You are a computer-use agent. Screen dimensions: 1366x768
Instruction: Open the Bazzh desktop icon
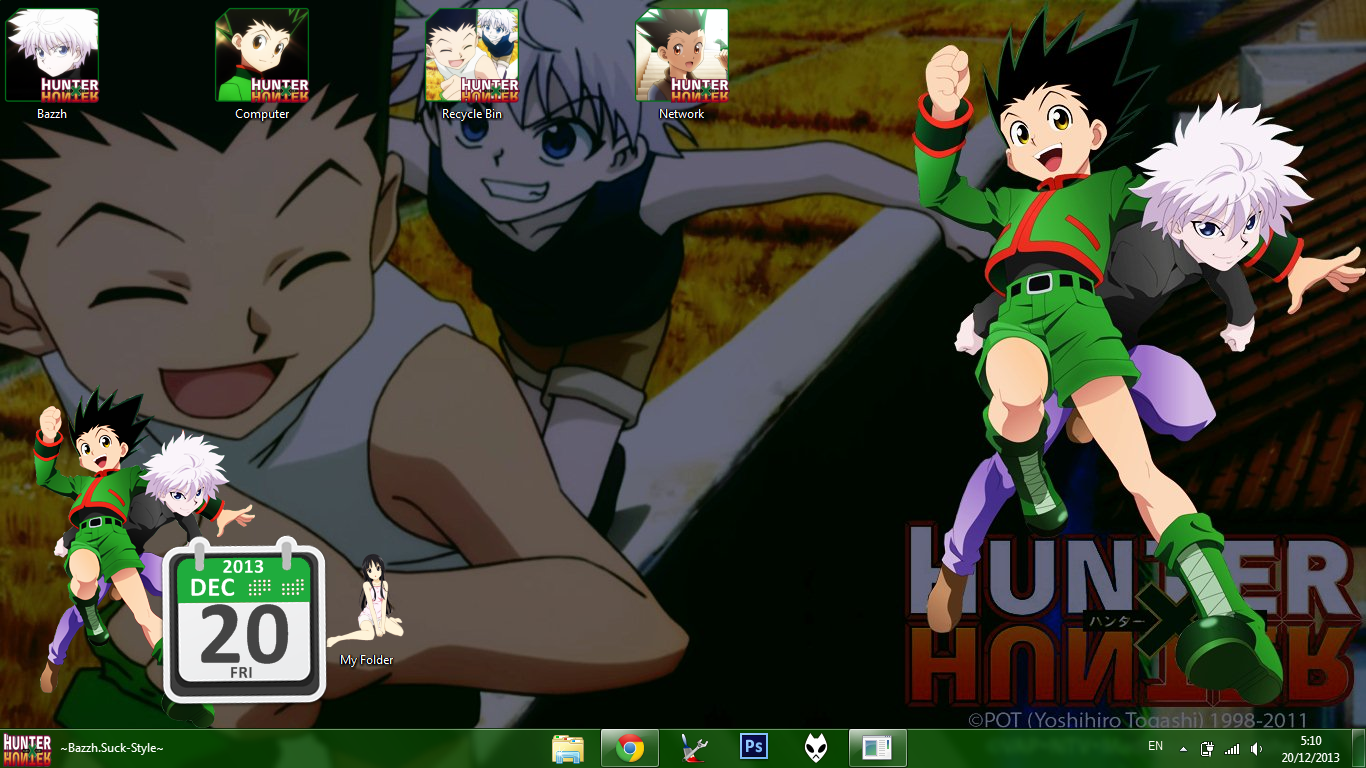(52, 64)
